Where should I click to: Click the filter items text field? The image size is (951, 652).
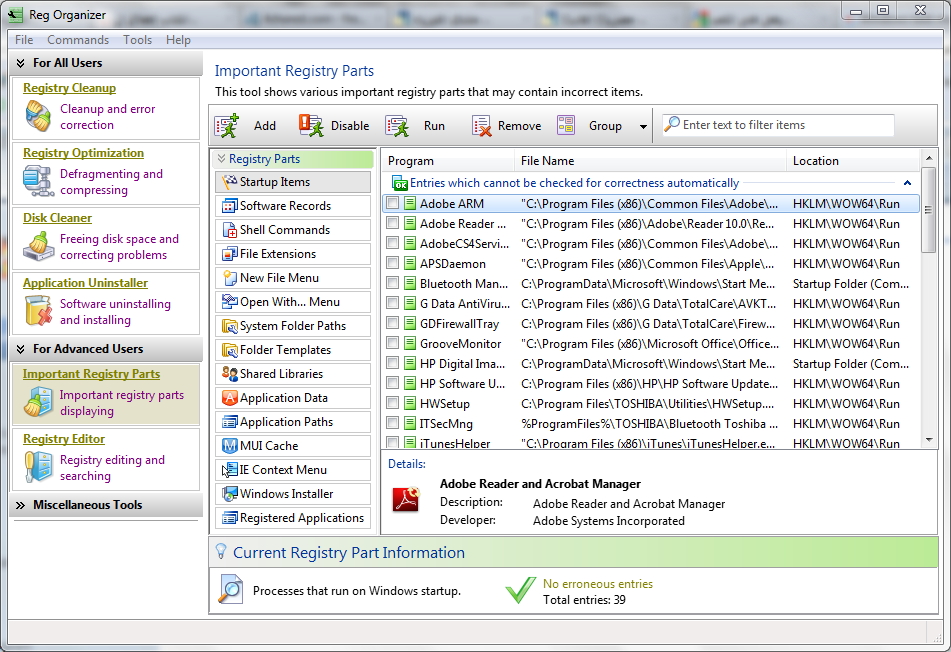click(785, 125)
